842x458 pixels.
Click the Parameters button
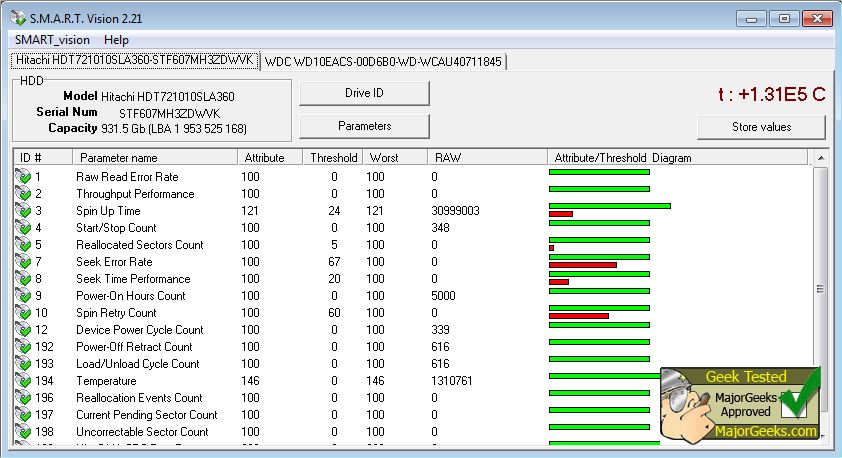(364, 126)
